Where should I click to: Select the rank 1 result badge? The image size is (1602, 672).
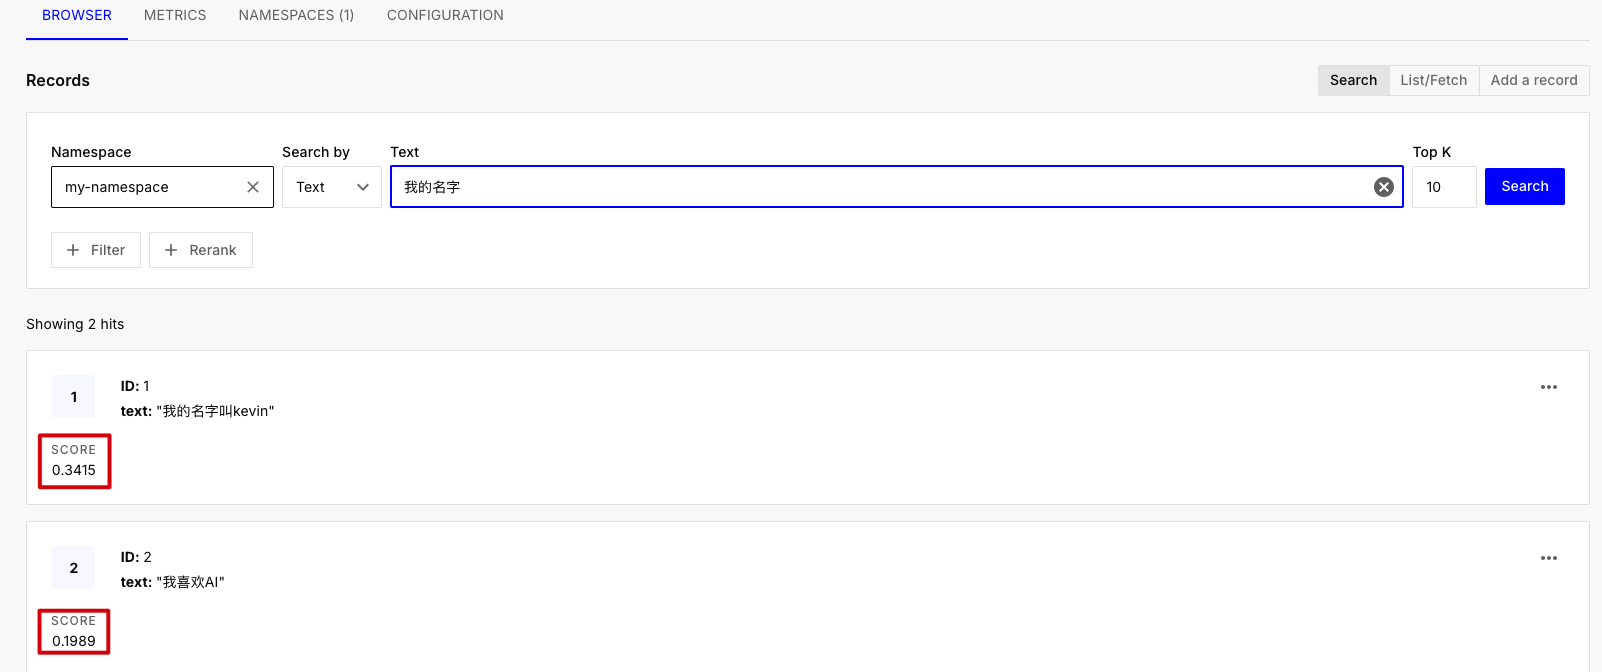74,397
